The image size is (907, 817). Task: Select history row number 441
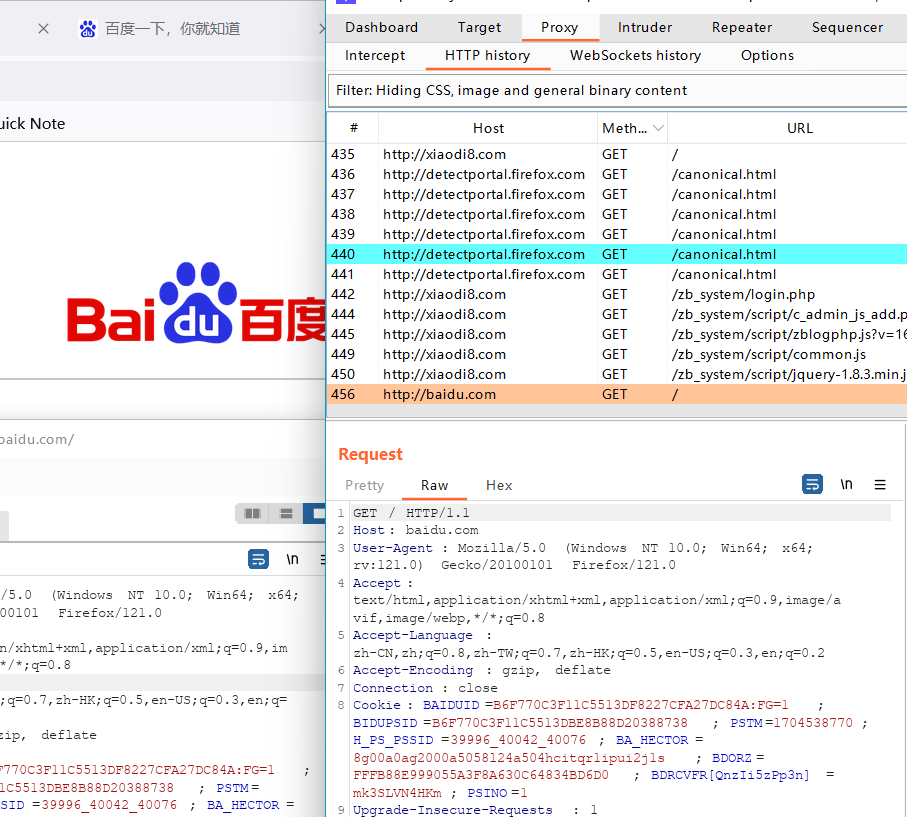(617, 274)
